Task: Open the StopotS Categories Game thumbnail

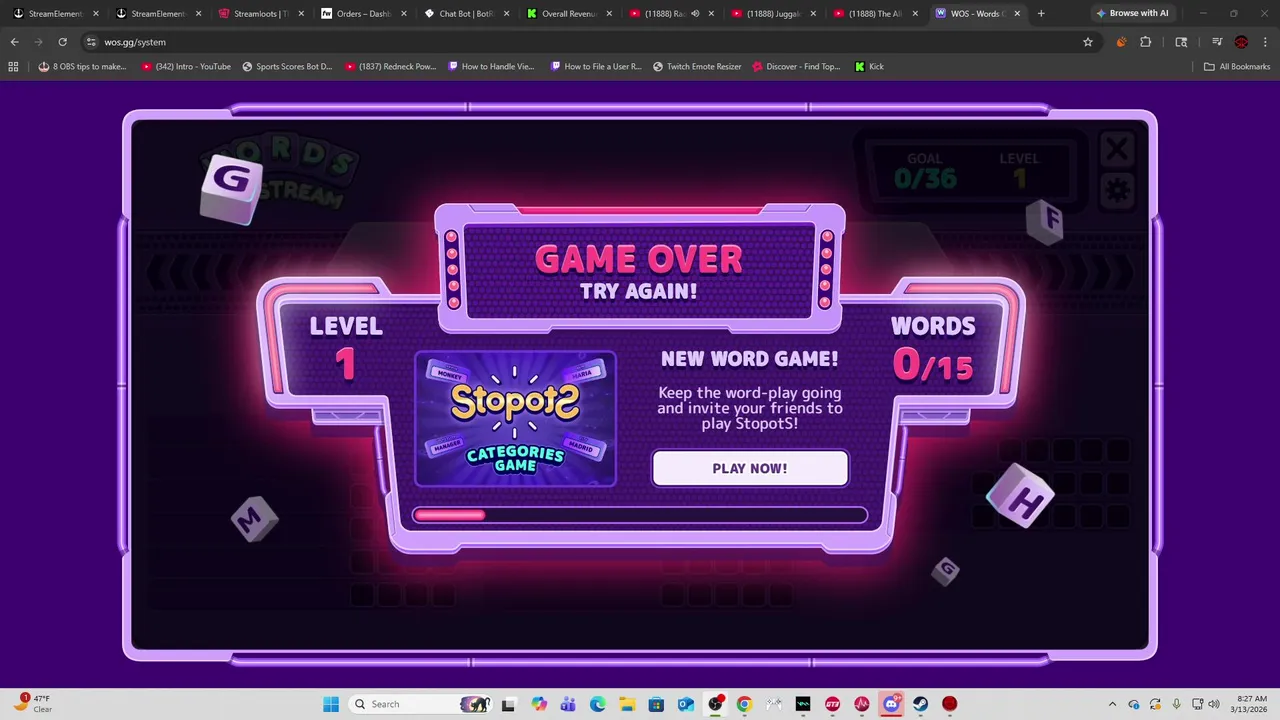Action: coord(515,419)
